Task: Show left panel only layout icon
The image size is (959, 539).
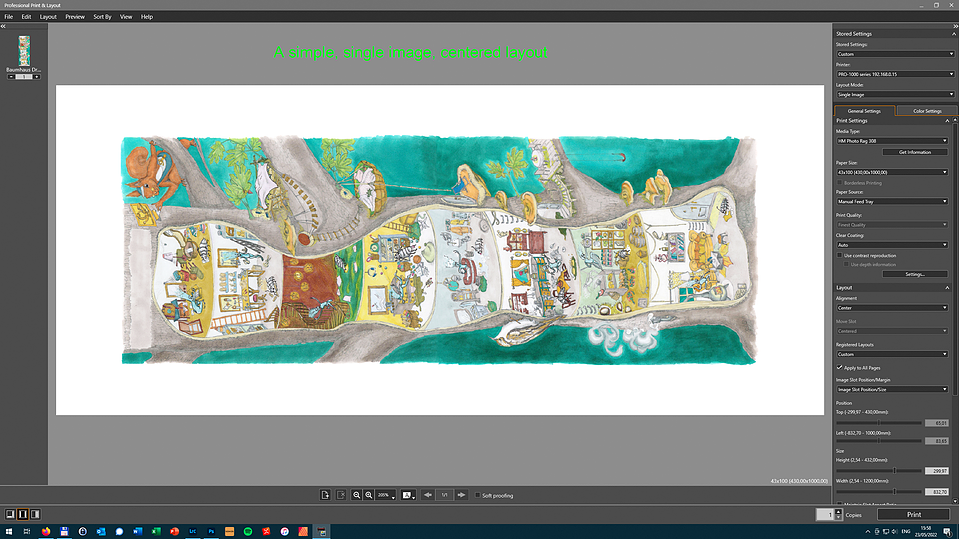Action: [10, 515]
